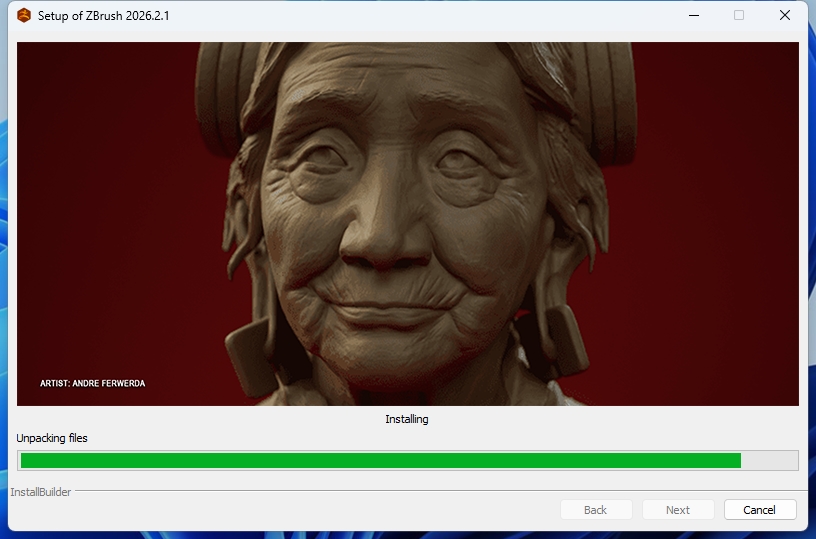Click the disabled Back button
The height and width of the screenshot is (539, 816).
(596, 510)
